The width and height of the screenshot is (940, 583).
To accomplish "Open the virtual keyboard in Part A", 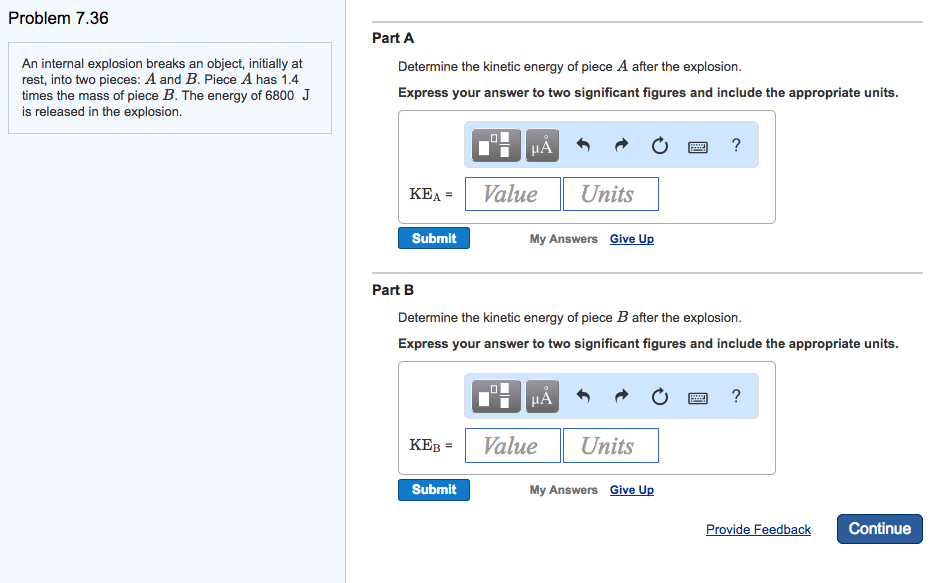I will click(698, 144).
